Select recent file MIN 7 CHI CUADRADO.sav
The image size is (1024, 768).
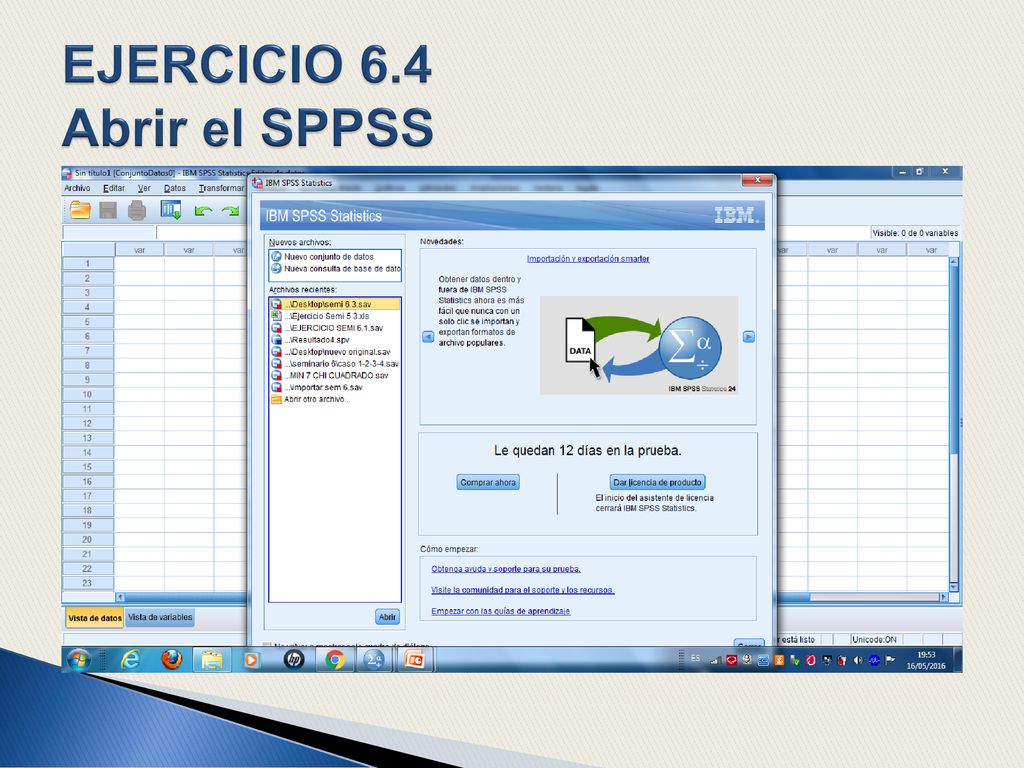[335, 376]
